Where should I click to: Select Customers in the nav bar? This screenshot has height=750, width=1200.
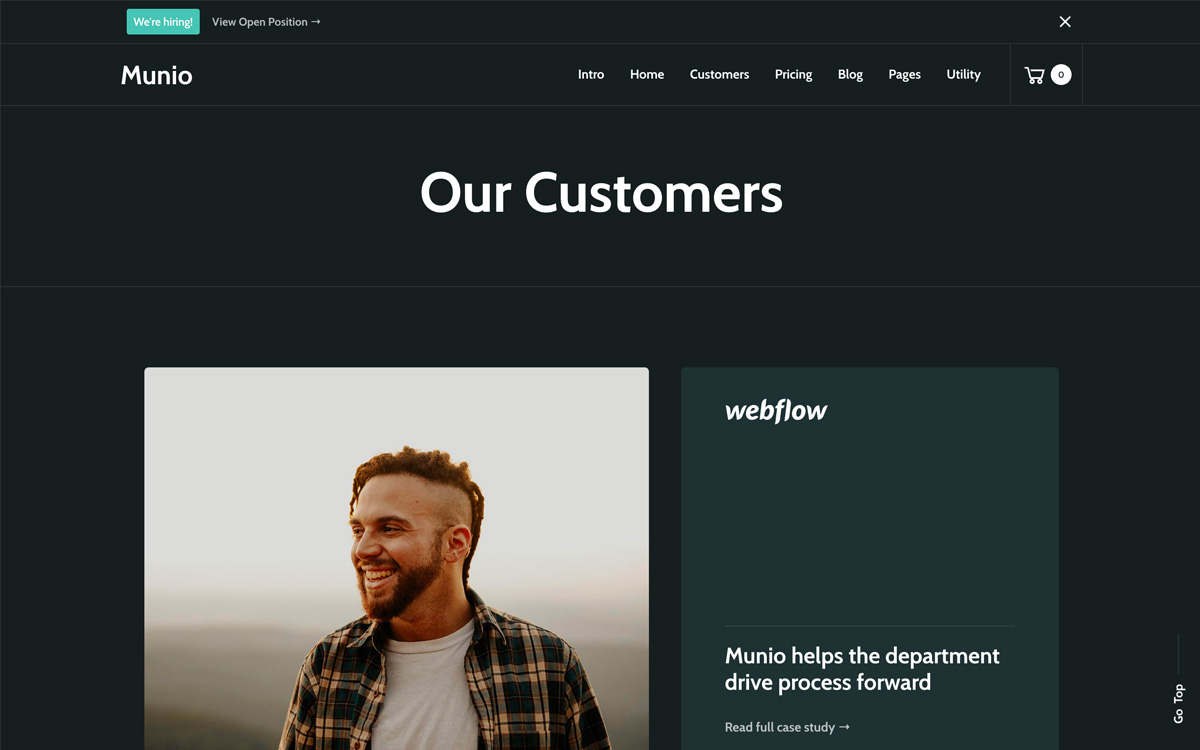click(719, 75)
